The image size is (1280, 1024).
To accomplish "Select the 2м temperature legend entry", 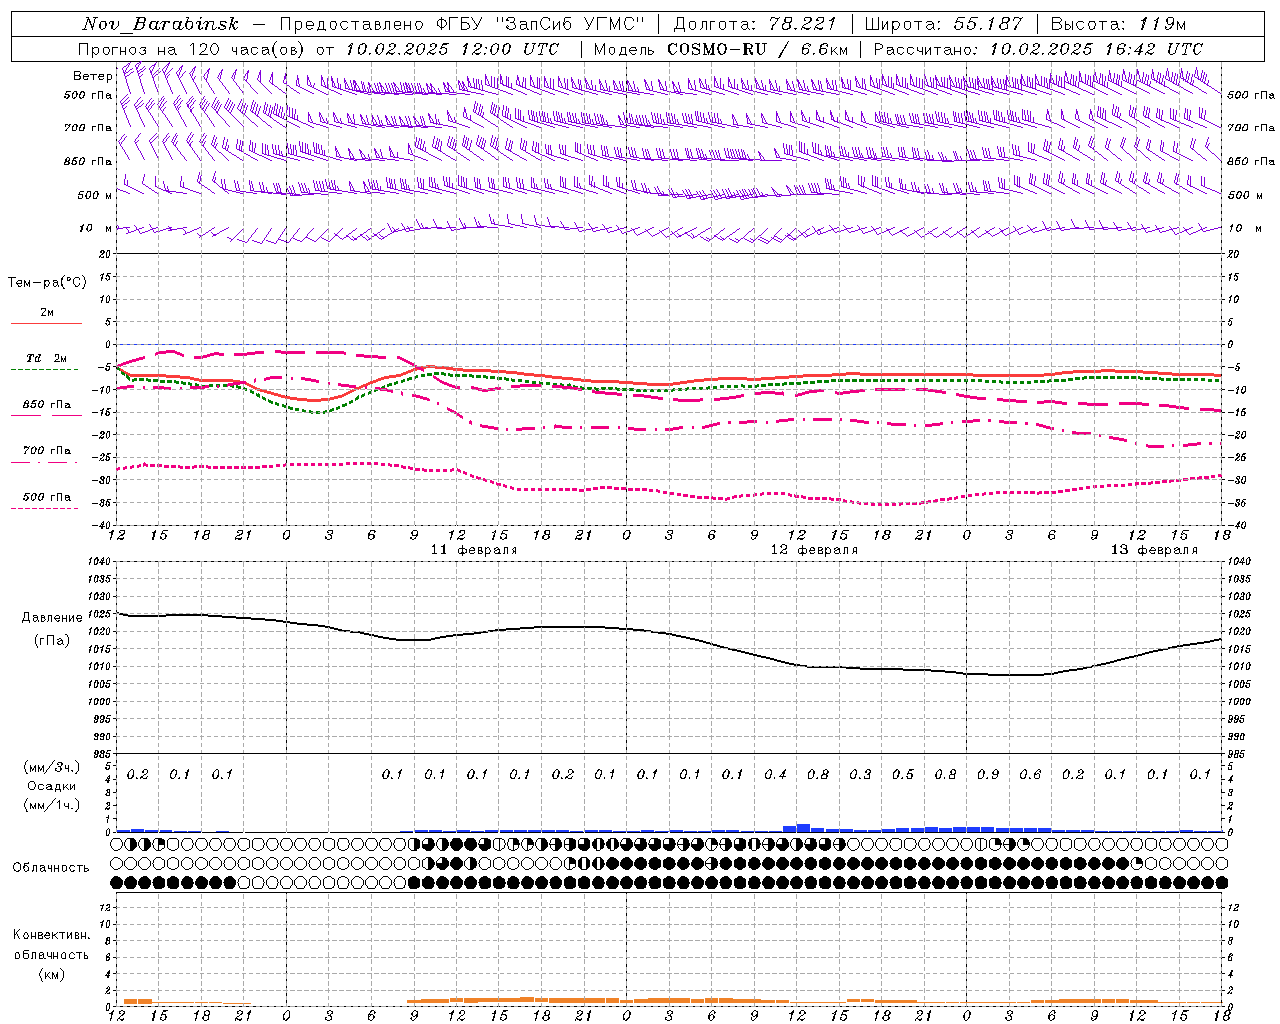I will (47, 317).
